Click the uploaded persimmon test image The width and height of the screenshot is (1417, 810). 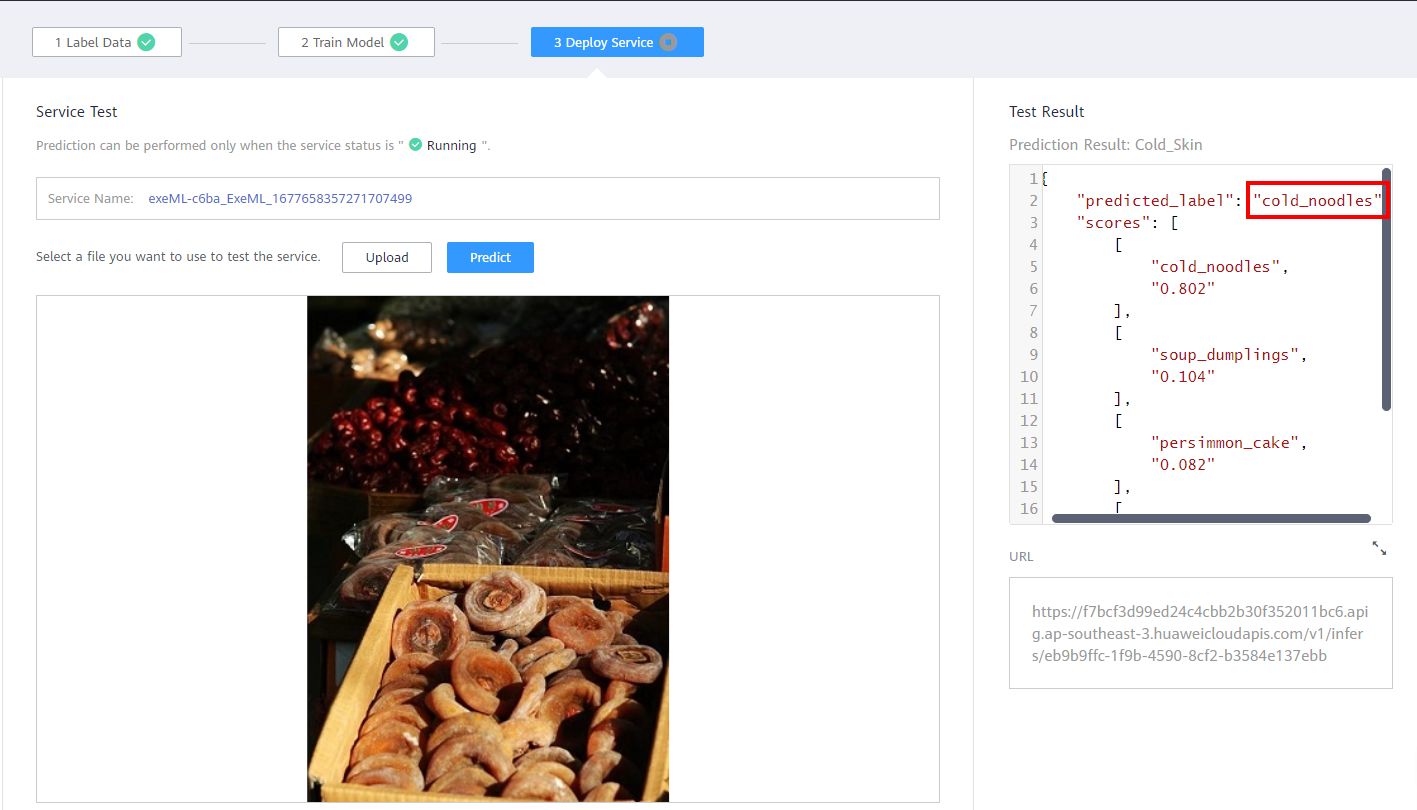[x=488, y=548]
